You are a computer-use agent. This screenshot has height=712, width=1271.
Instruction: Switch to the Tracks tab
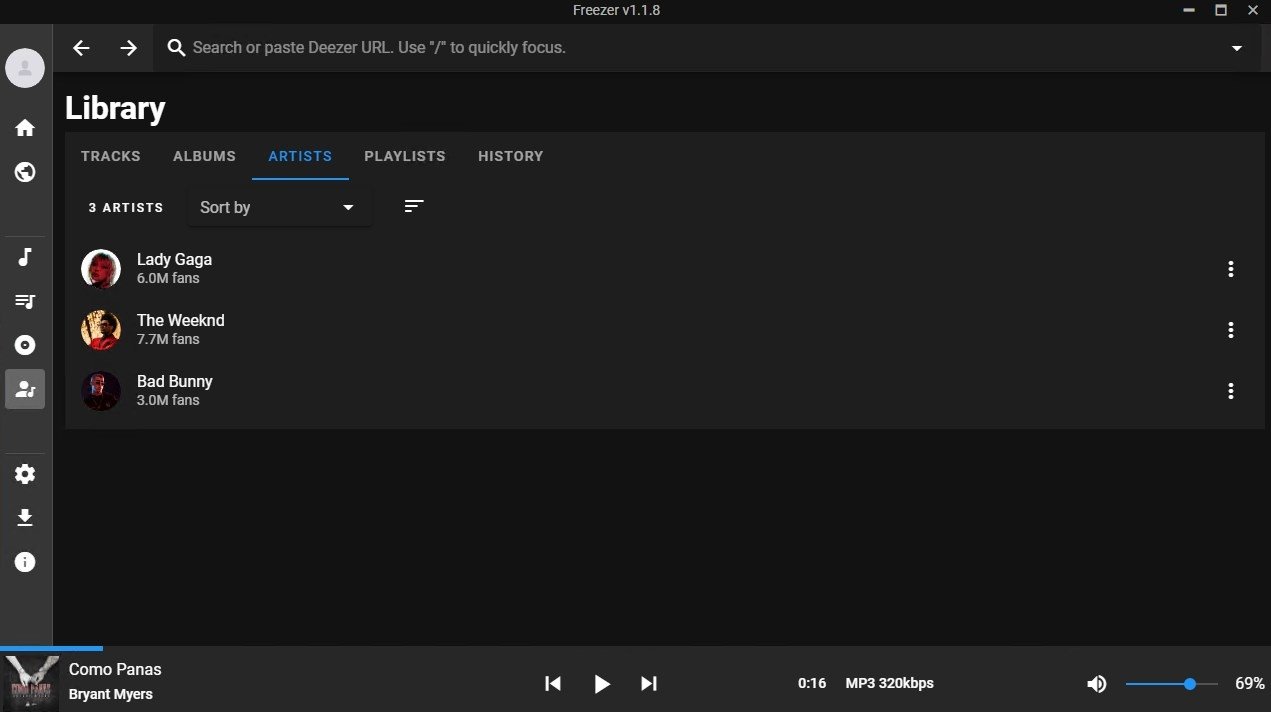point(111,156)
